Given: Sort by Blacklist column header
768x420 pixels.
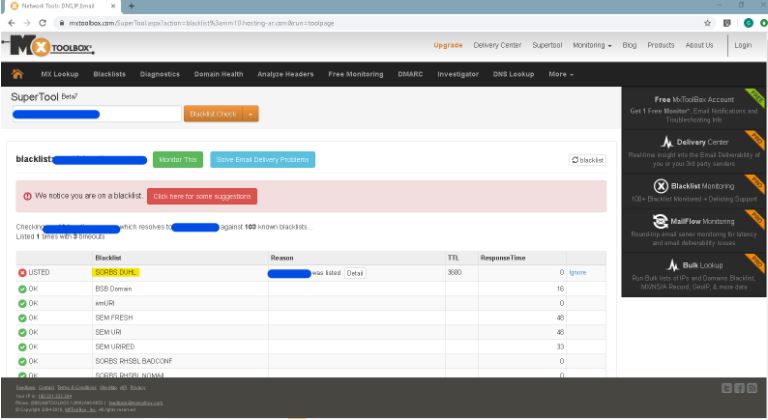Looking at the screenshot, I should point(108,258).
